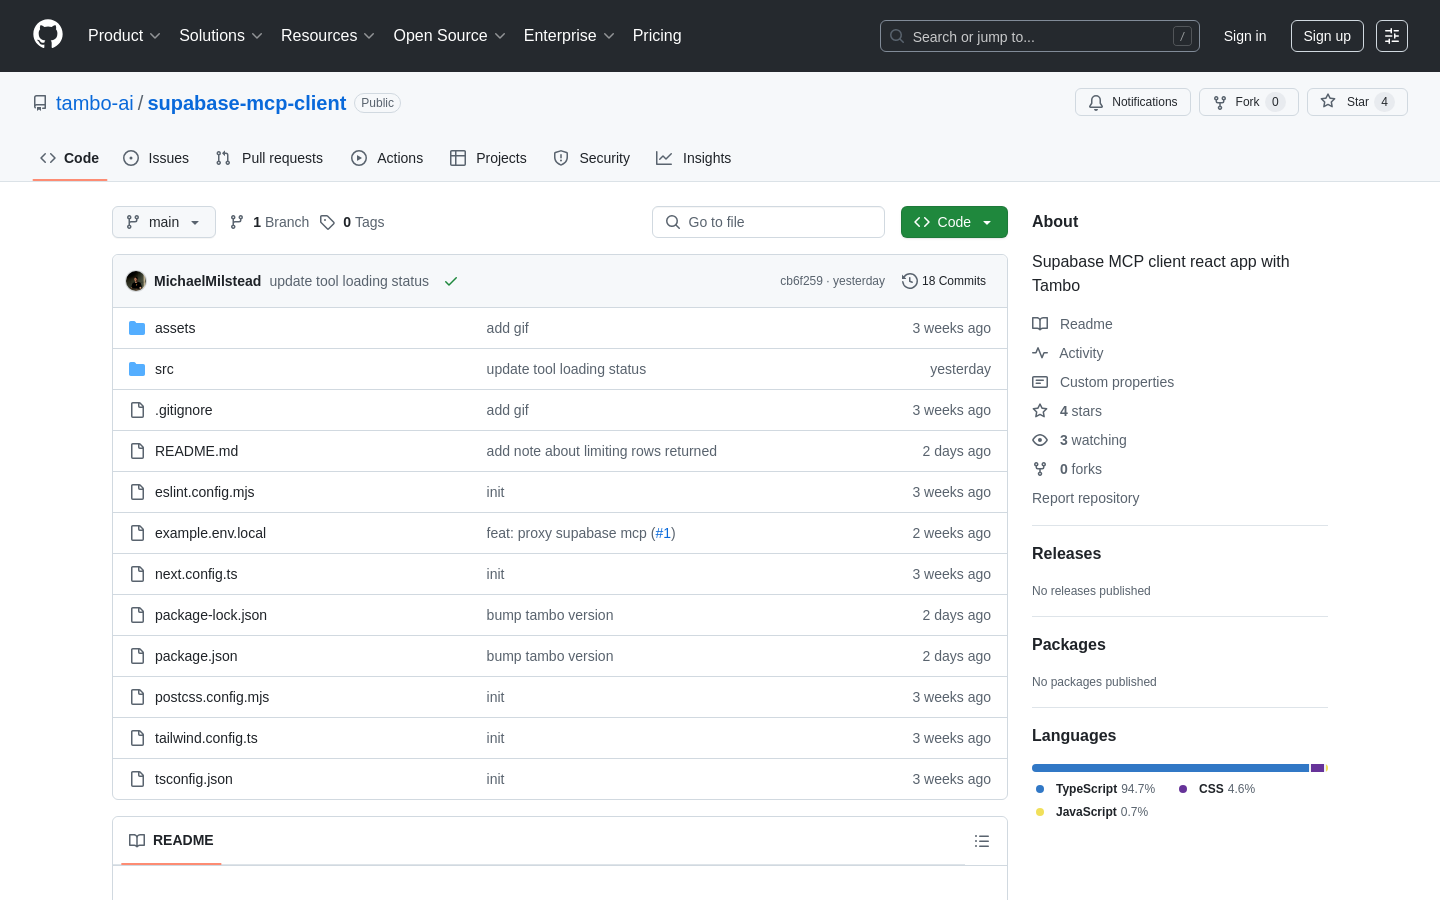
Task: Open the 18 Commits history
Action: tap(944, 281)
